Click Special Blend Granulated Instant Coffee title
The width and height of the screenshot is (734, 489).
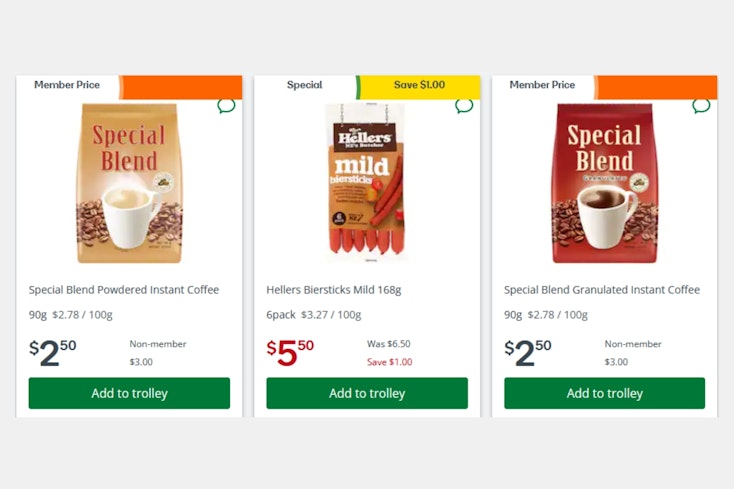[602, 290]
